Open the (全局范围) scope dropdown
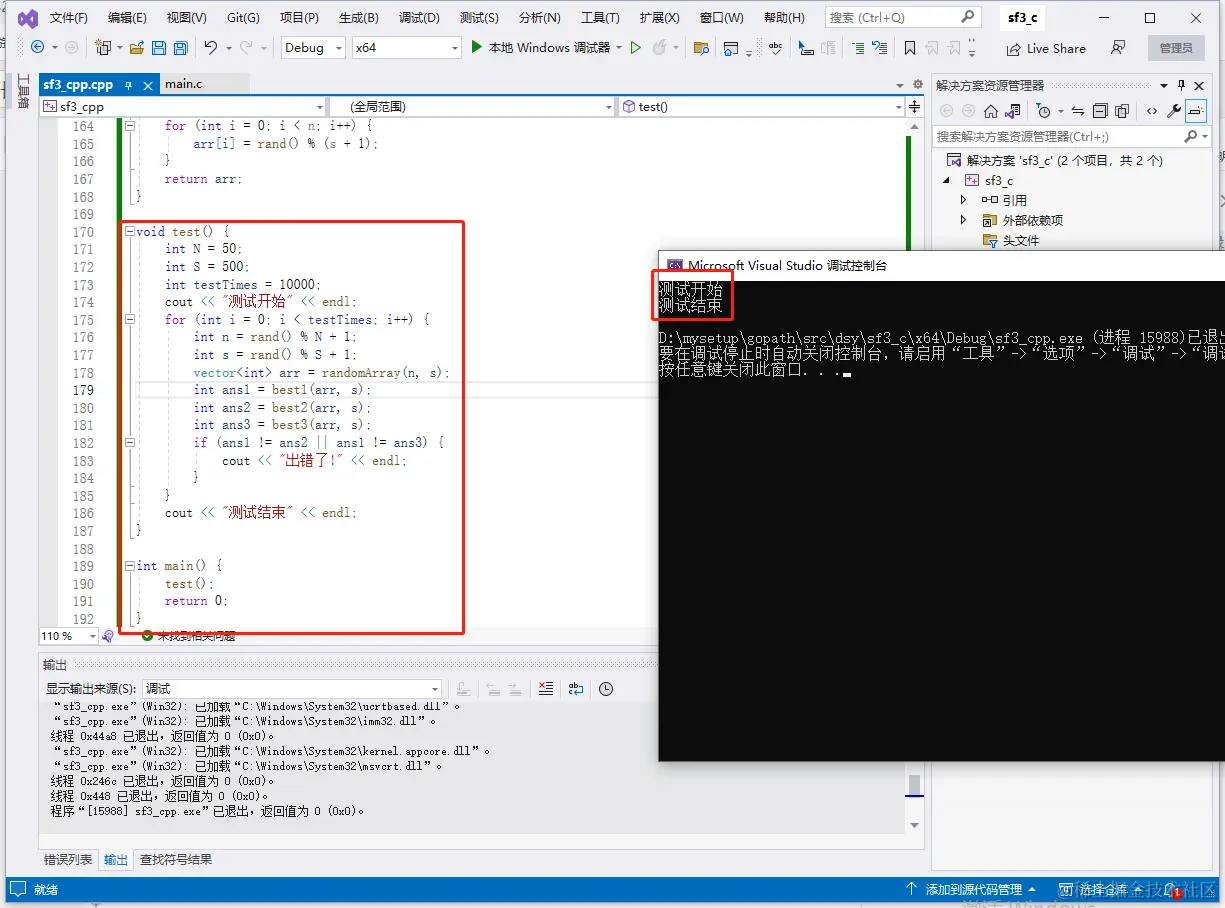 [472, 106]
